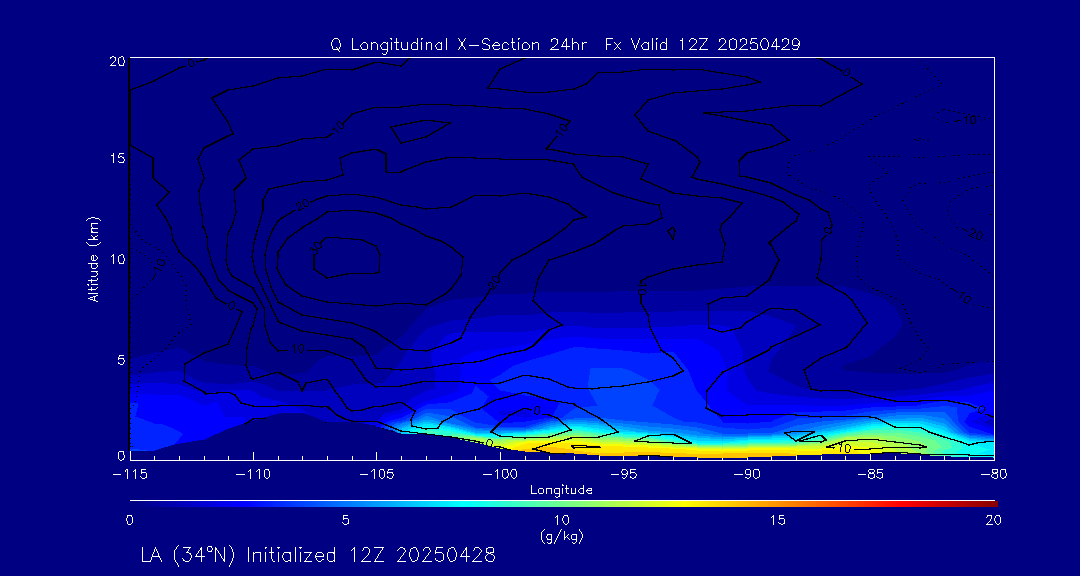Click the "Altitude (km)" vertical axis label

tap(92, 258)
